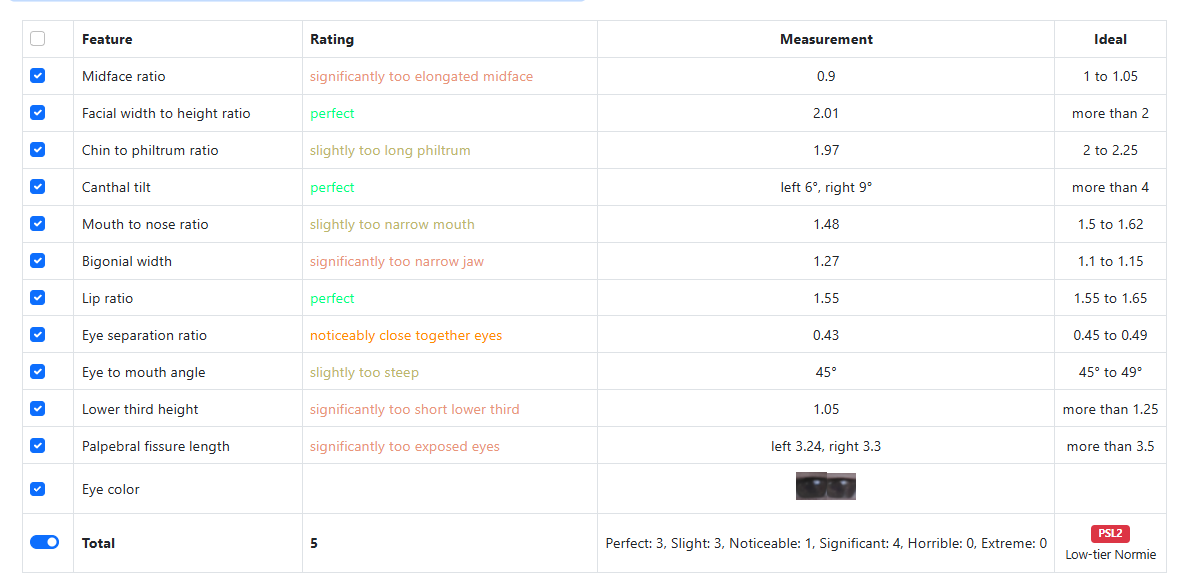Screen dimensions: 1183x582
Task: Uncheck the Midface ratio checkbox
Action: tap(37, 76)
